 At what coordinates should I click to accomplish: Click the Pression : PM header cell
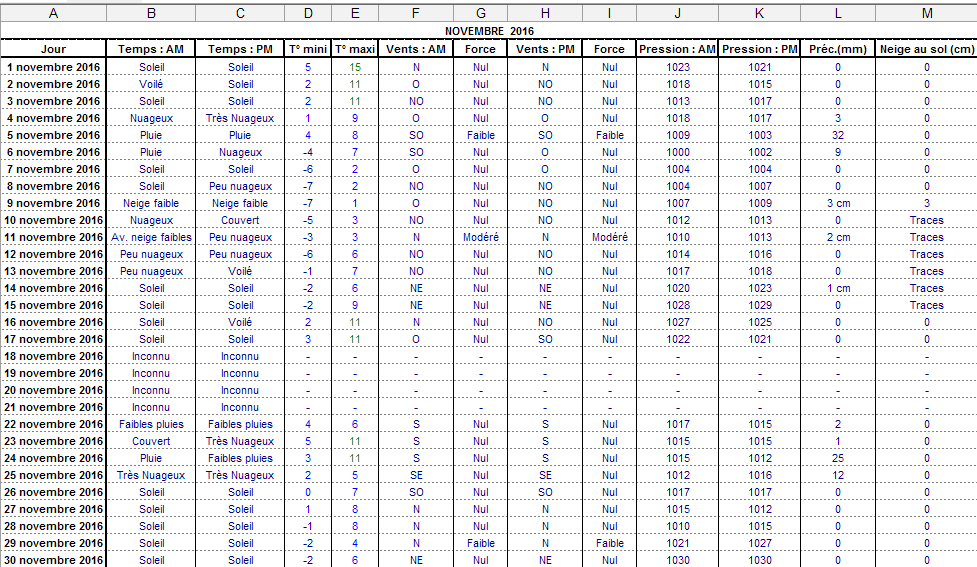coord(759,49)
